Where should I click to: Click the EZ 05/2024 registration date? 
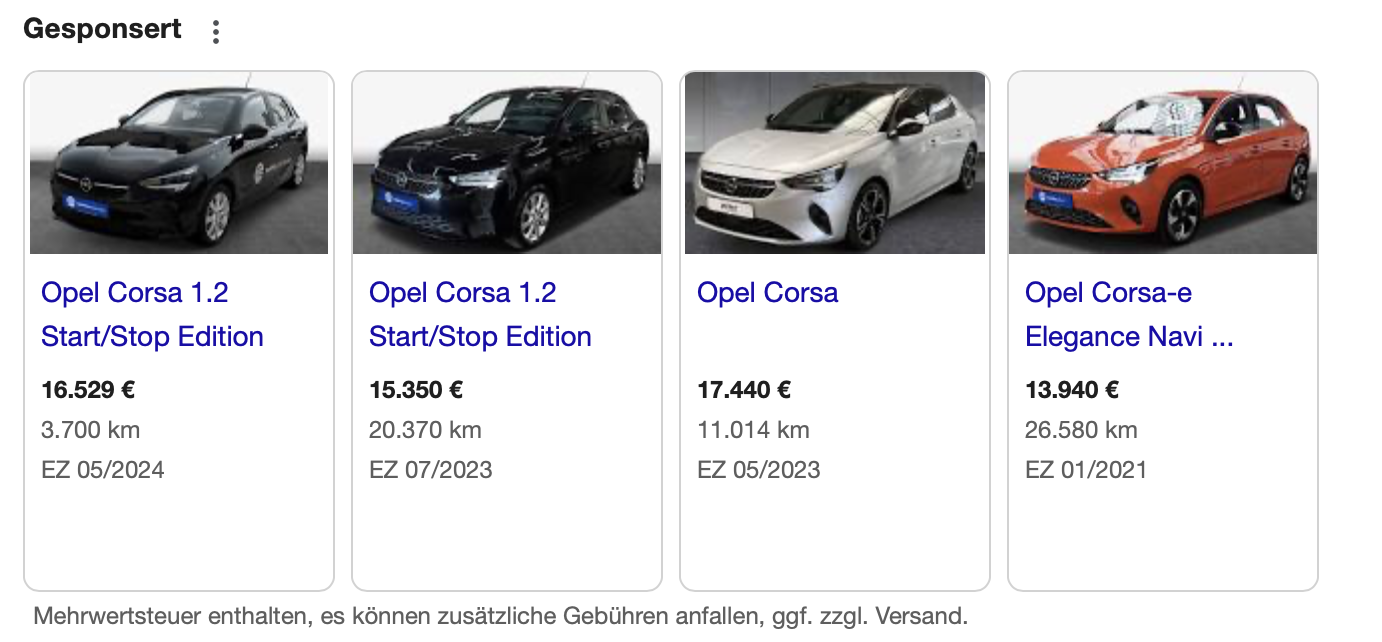click(103, 469)
